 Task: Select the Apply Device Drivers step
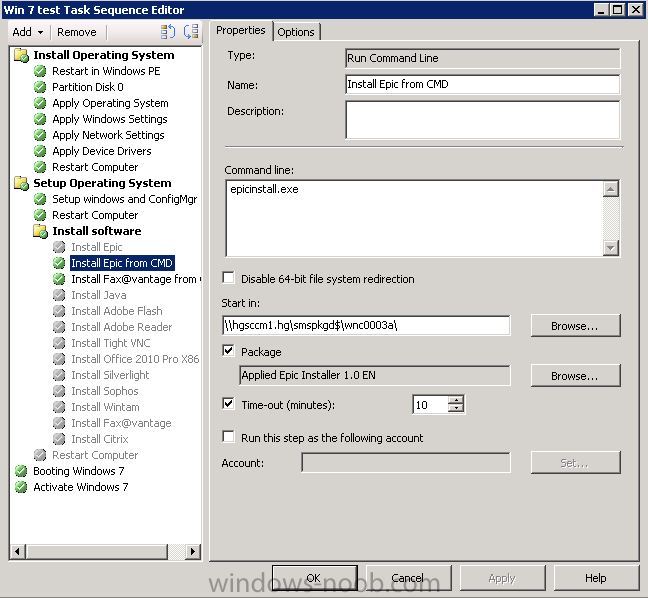102,151
